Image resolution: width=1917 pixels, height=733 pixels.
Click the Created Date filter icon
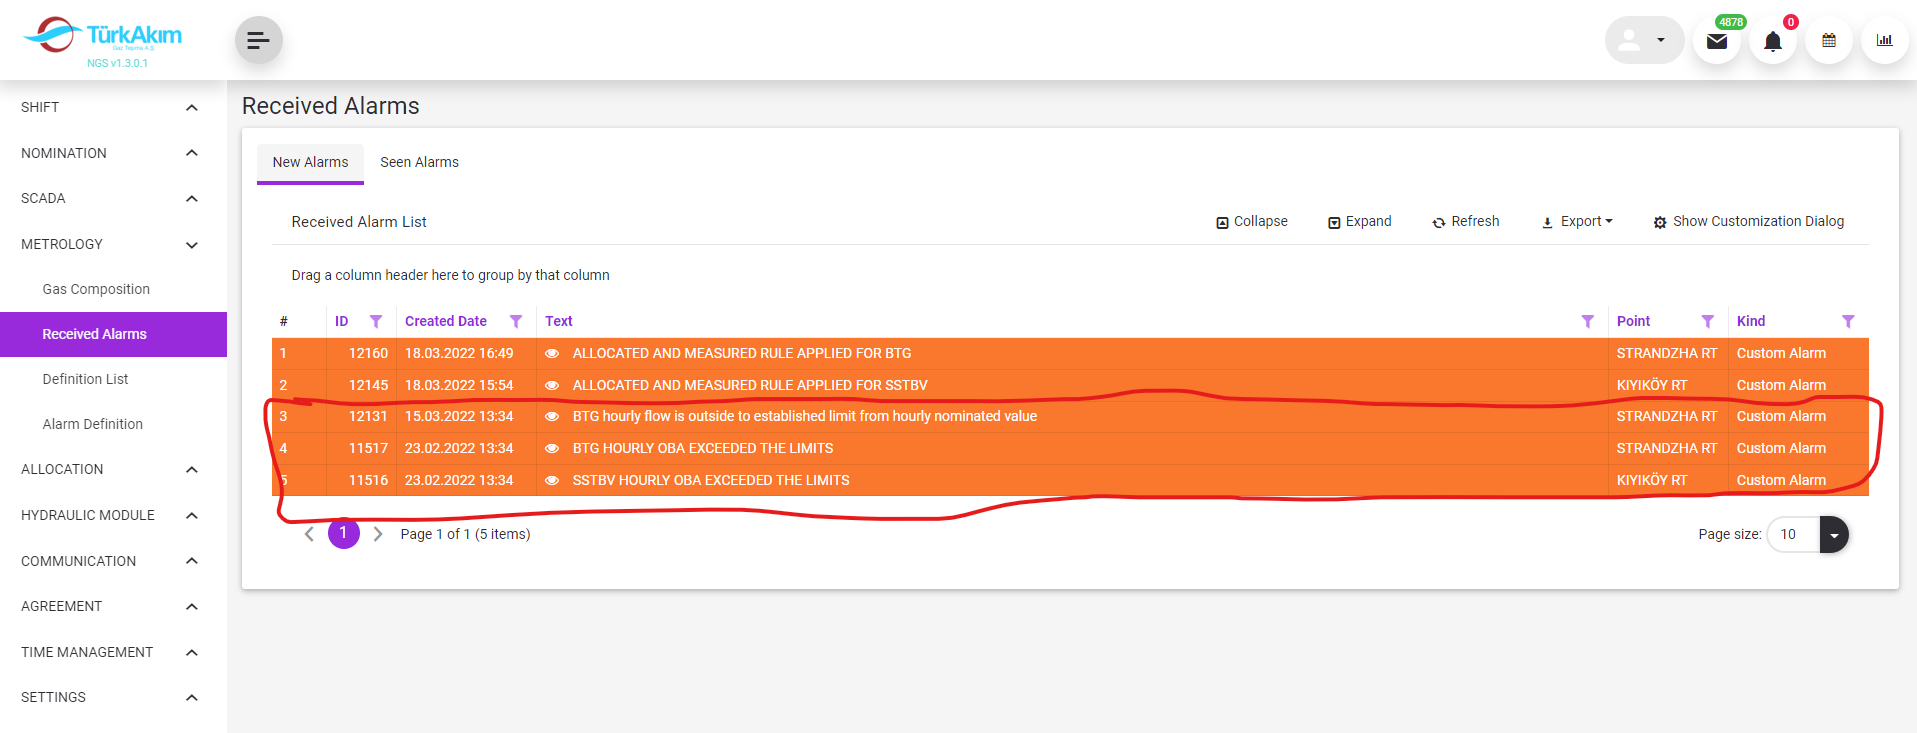tap(516, 322)
